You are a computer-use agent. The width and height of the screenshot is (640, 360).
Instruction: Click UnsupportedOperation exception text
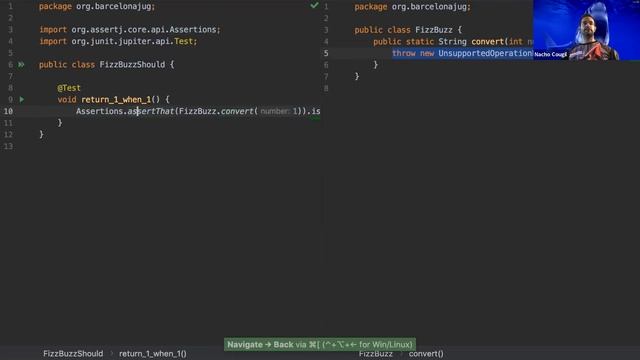click(x=485, y=53)
